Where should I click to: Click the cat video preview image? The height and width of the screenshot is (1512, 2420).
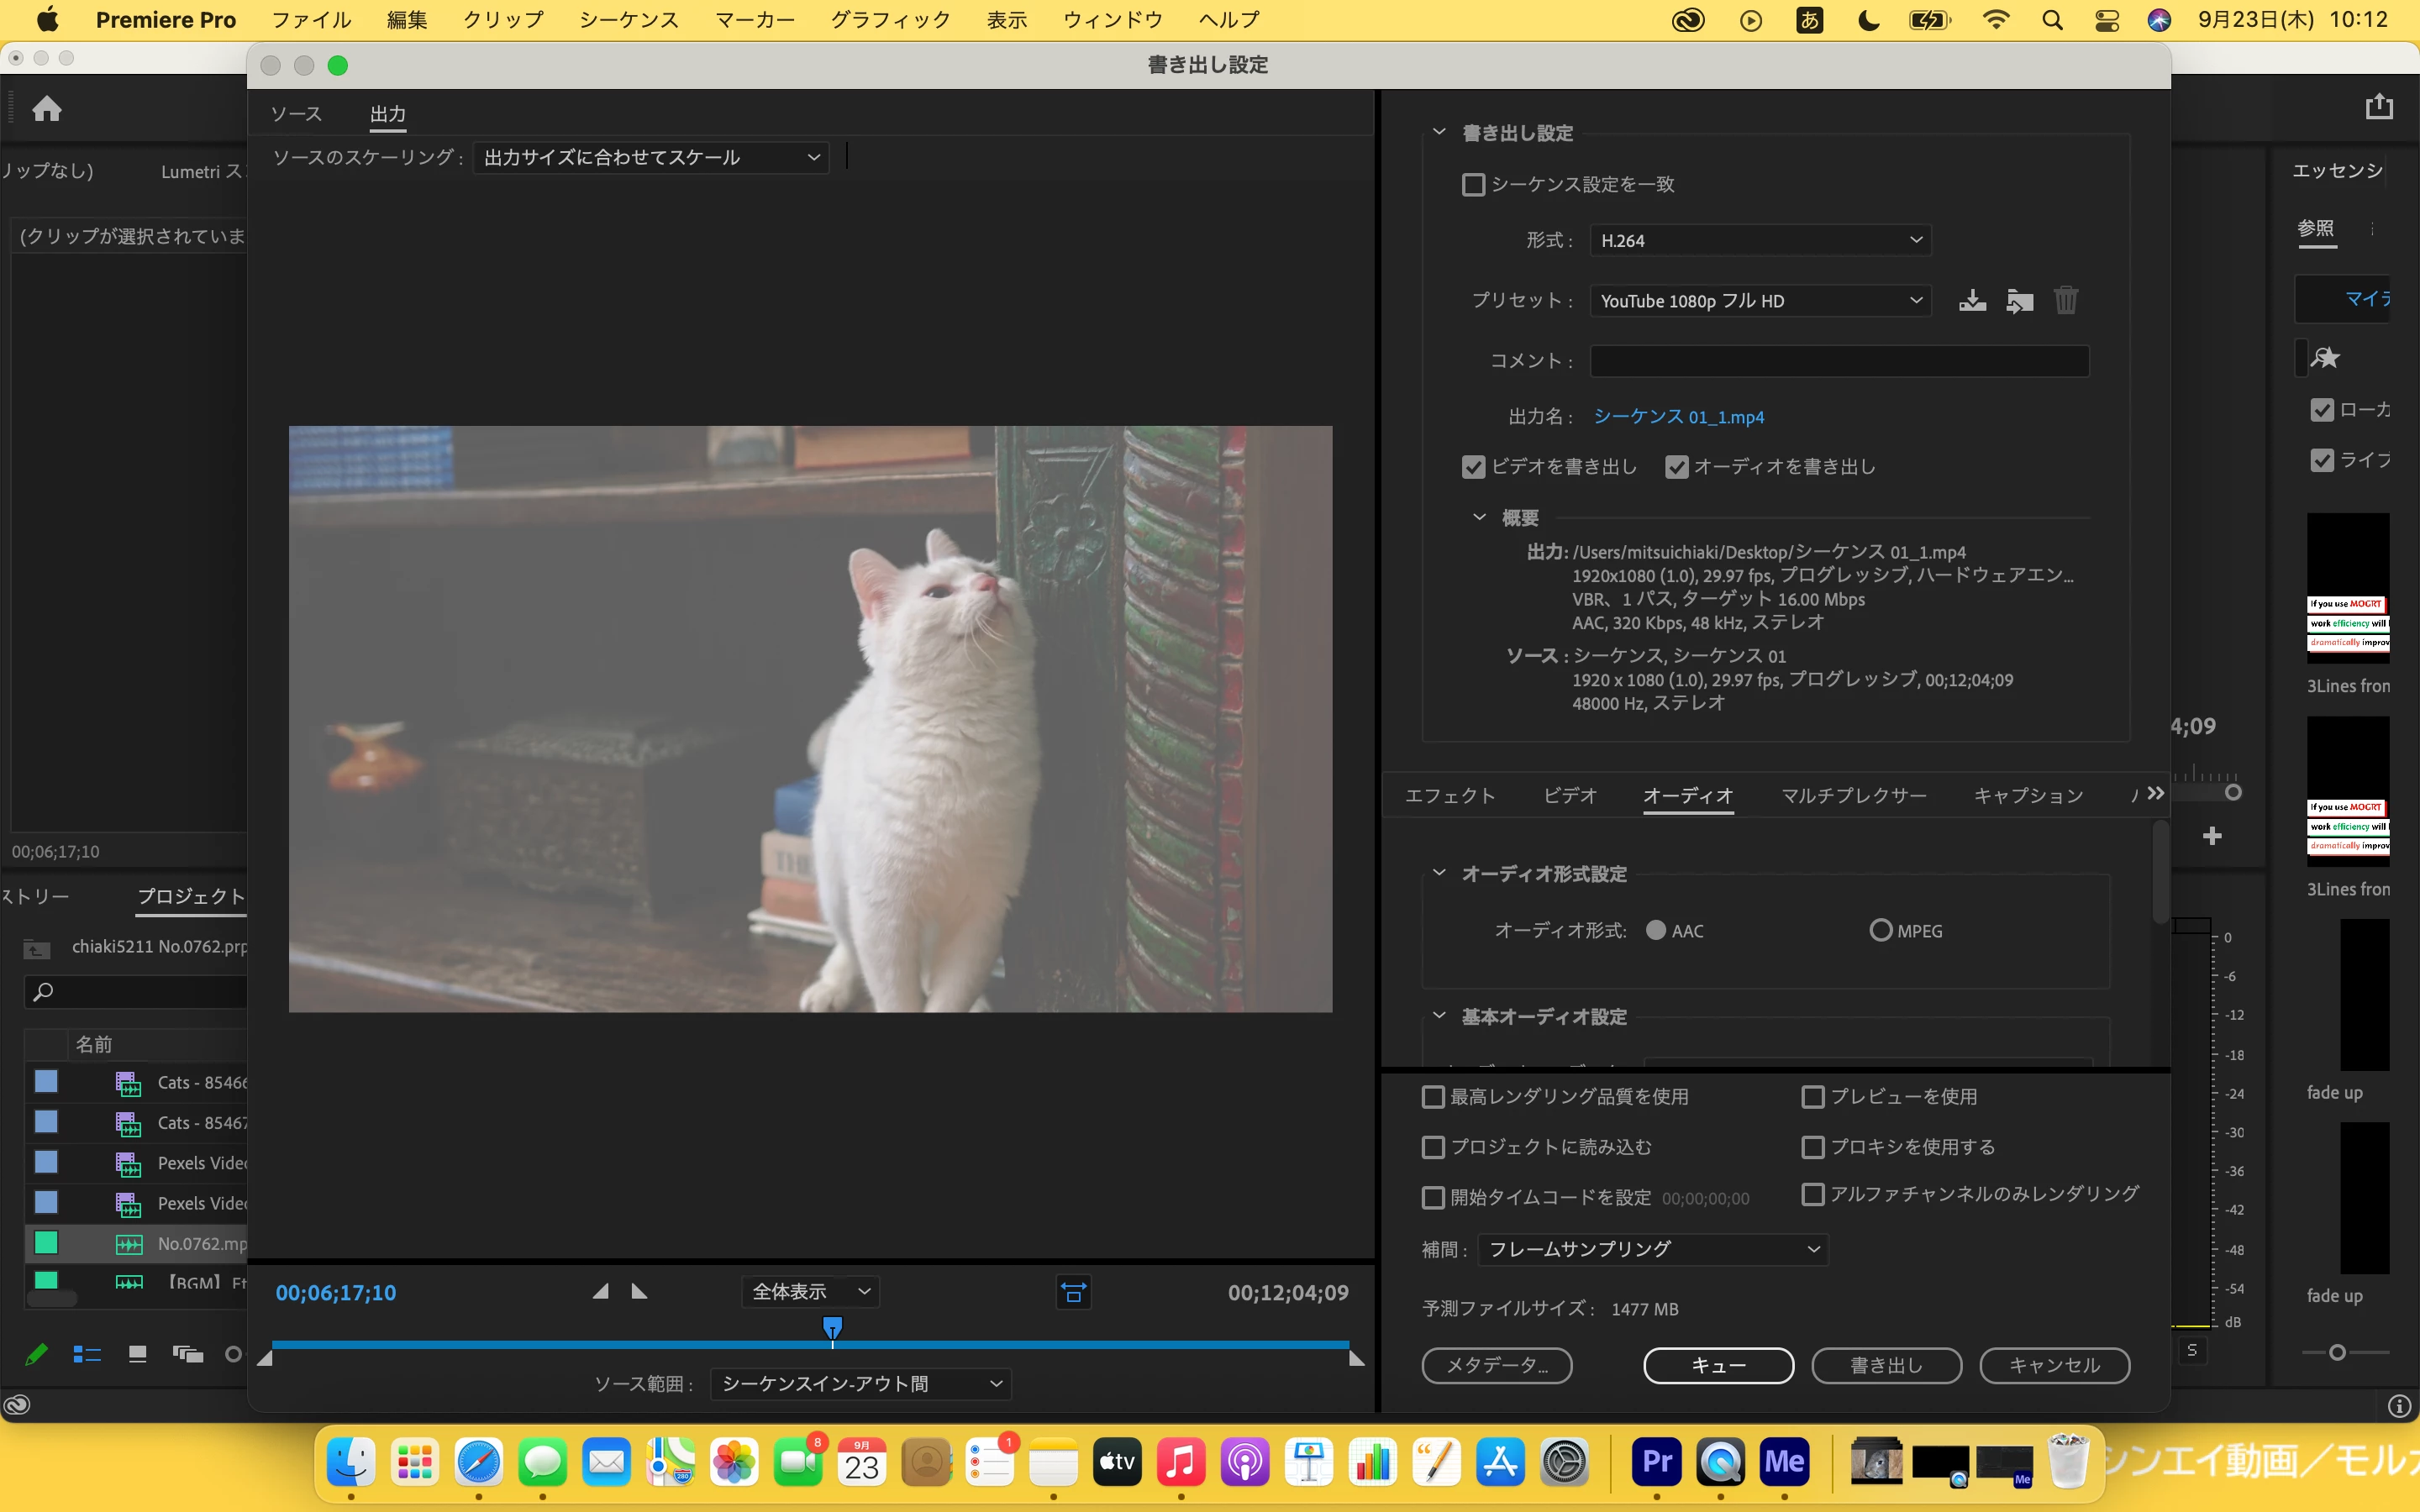coord(810,719)
